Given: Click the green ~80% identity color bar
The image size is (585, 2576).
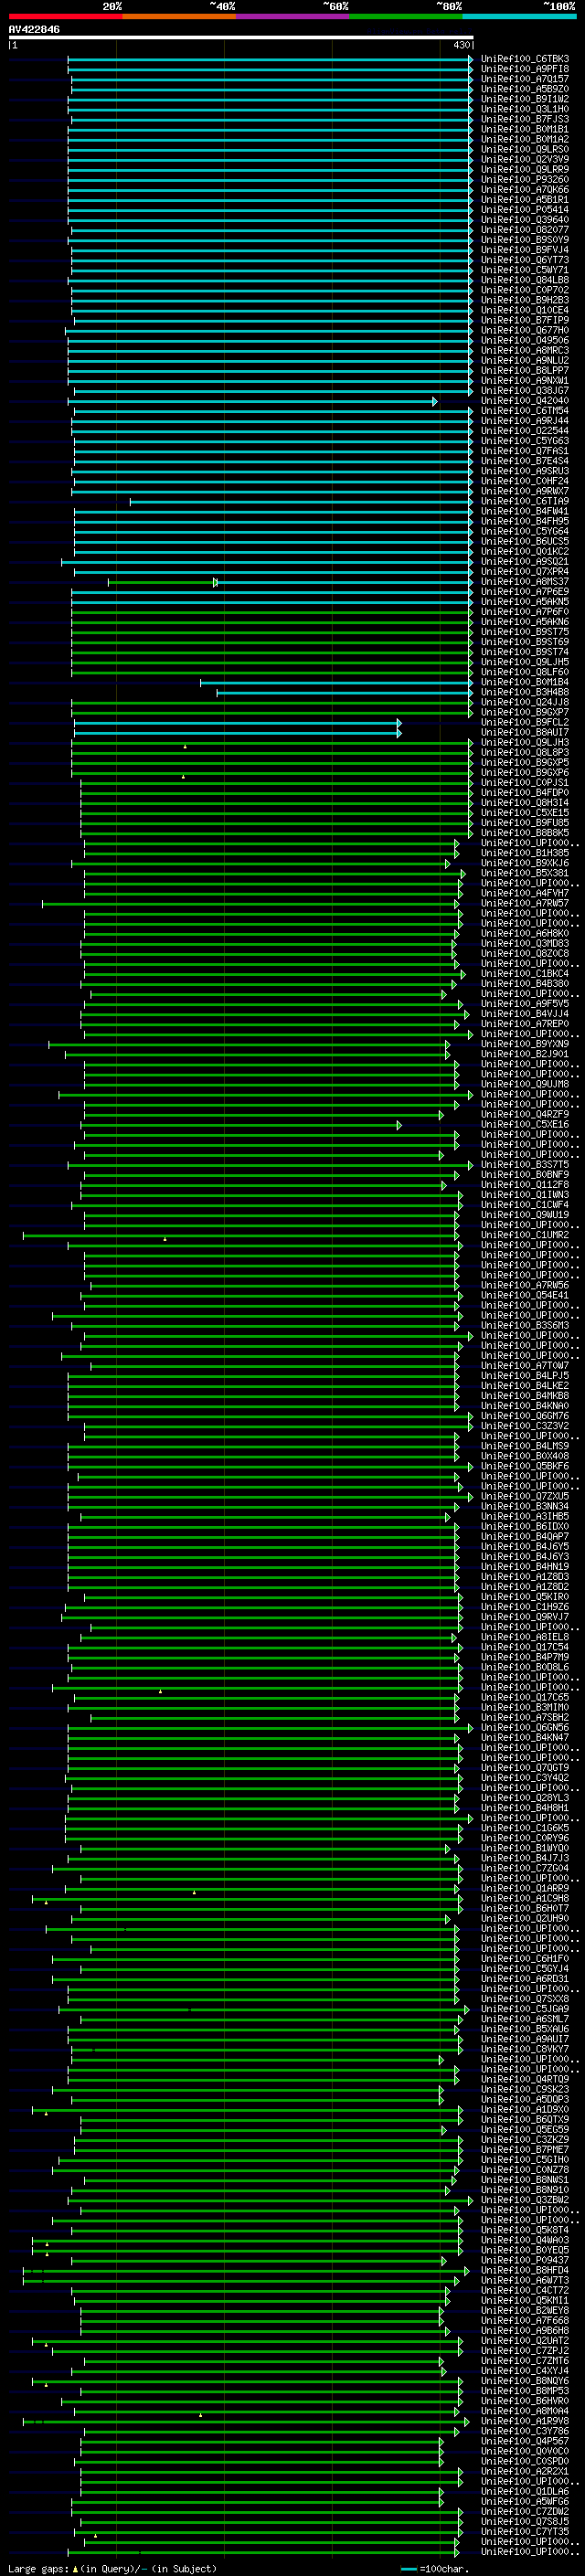Looking at the screenshot, I should pos(406,16).
